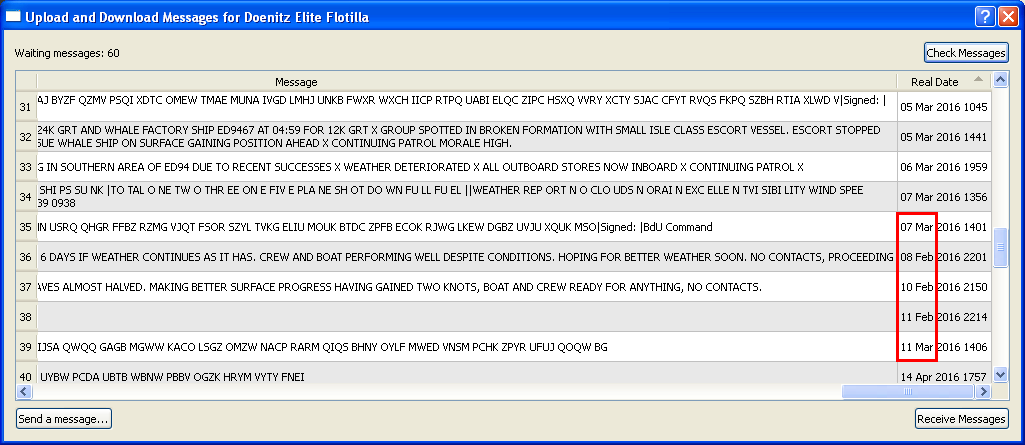This screenshot has width=1025, height=445.
Task: Click the 14 Apr 2016 1757 date cell
Action: (x=943, y=377)
